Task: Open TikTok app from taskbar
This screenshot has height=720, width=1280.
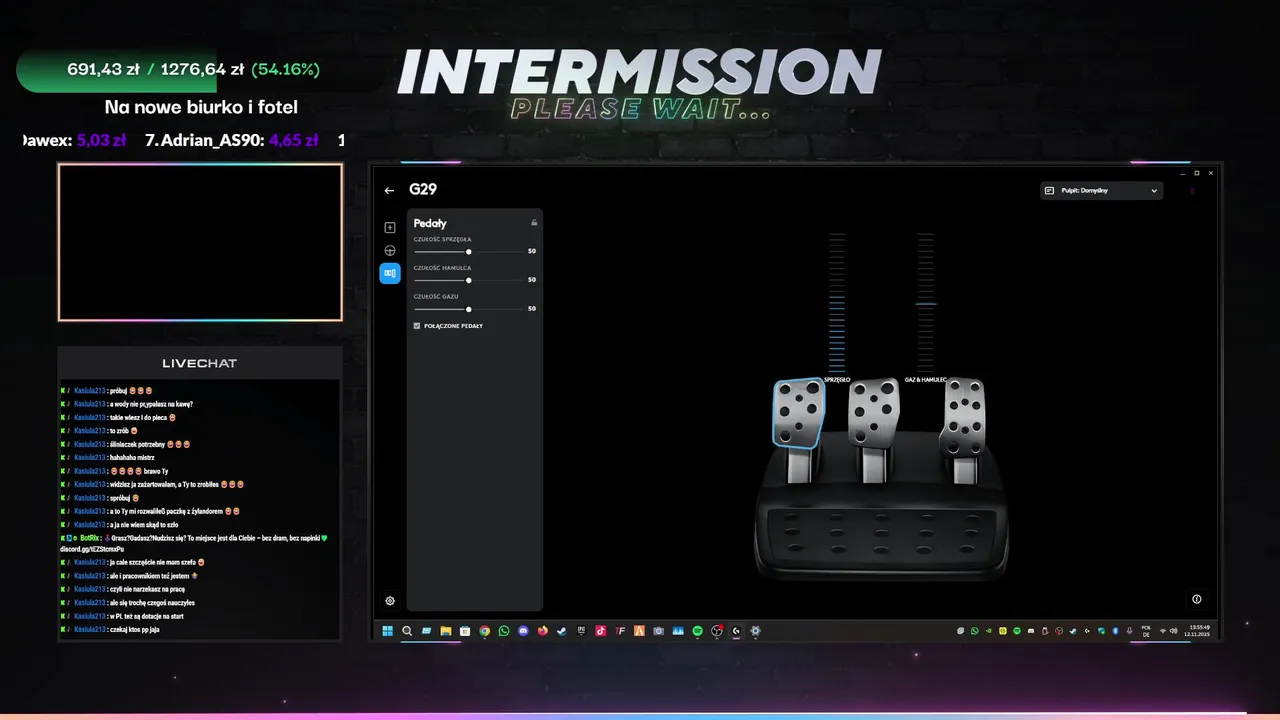Action: click(x=600, y=631)
